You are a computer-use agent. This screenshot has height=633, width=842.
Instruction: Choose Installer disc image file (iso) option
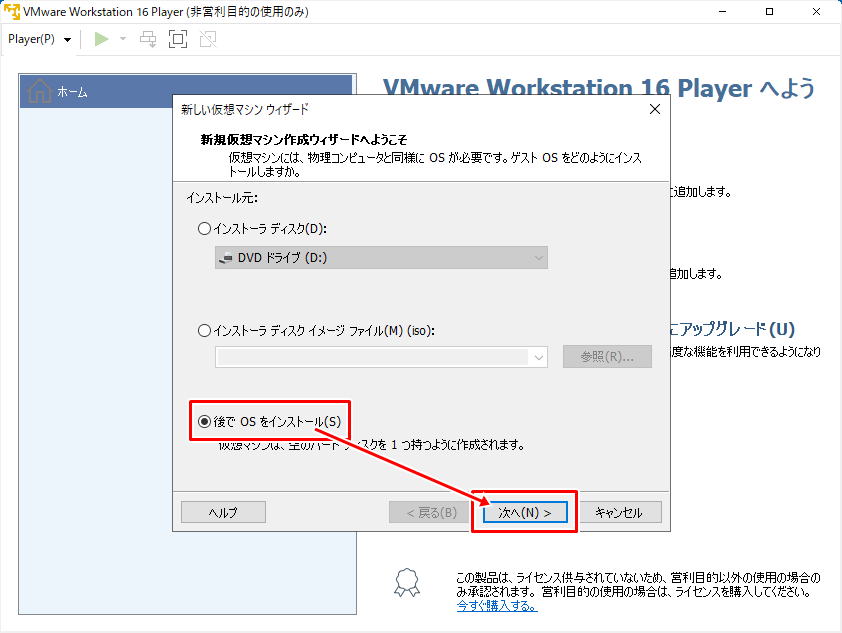click(x=205, y=331)
